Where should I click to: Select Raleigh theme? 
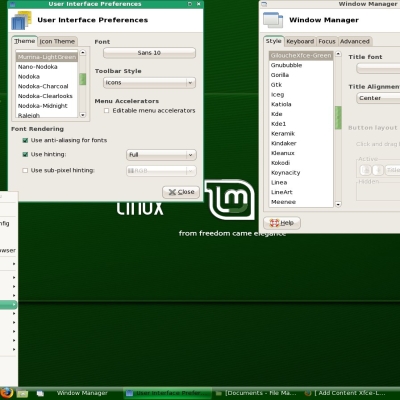pyautogui.click(x=47, y=115)
